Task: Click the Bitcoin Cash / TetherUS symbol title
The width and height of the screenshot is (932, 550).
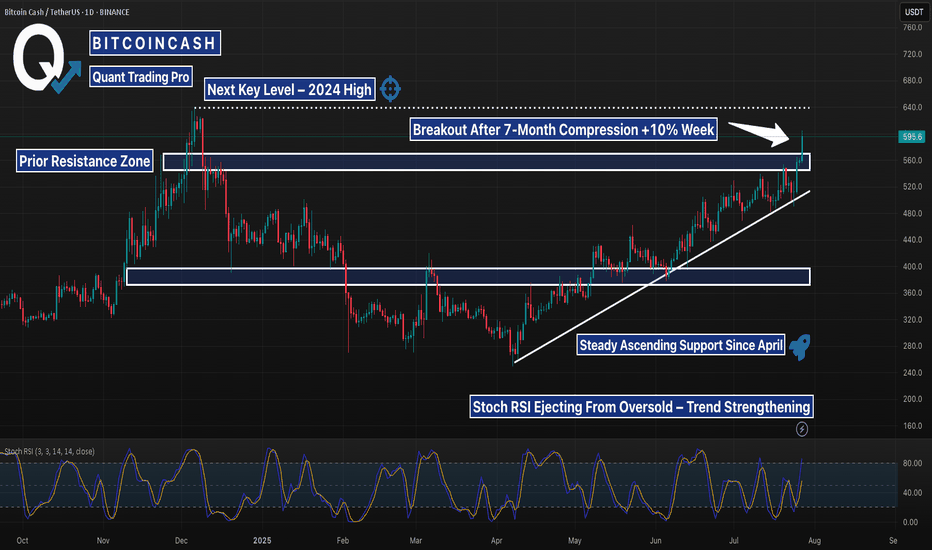Action: (67, 12)
